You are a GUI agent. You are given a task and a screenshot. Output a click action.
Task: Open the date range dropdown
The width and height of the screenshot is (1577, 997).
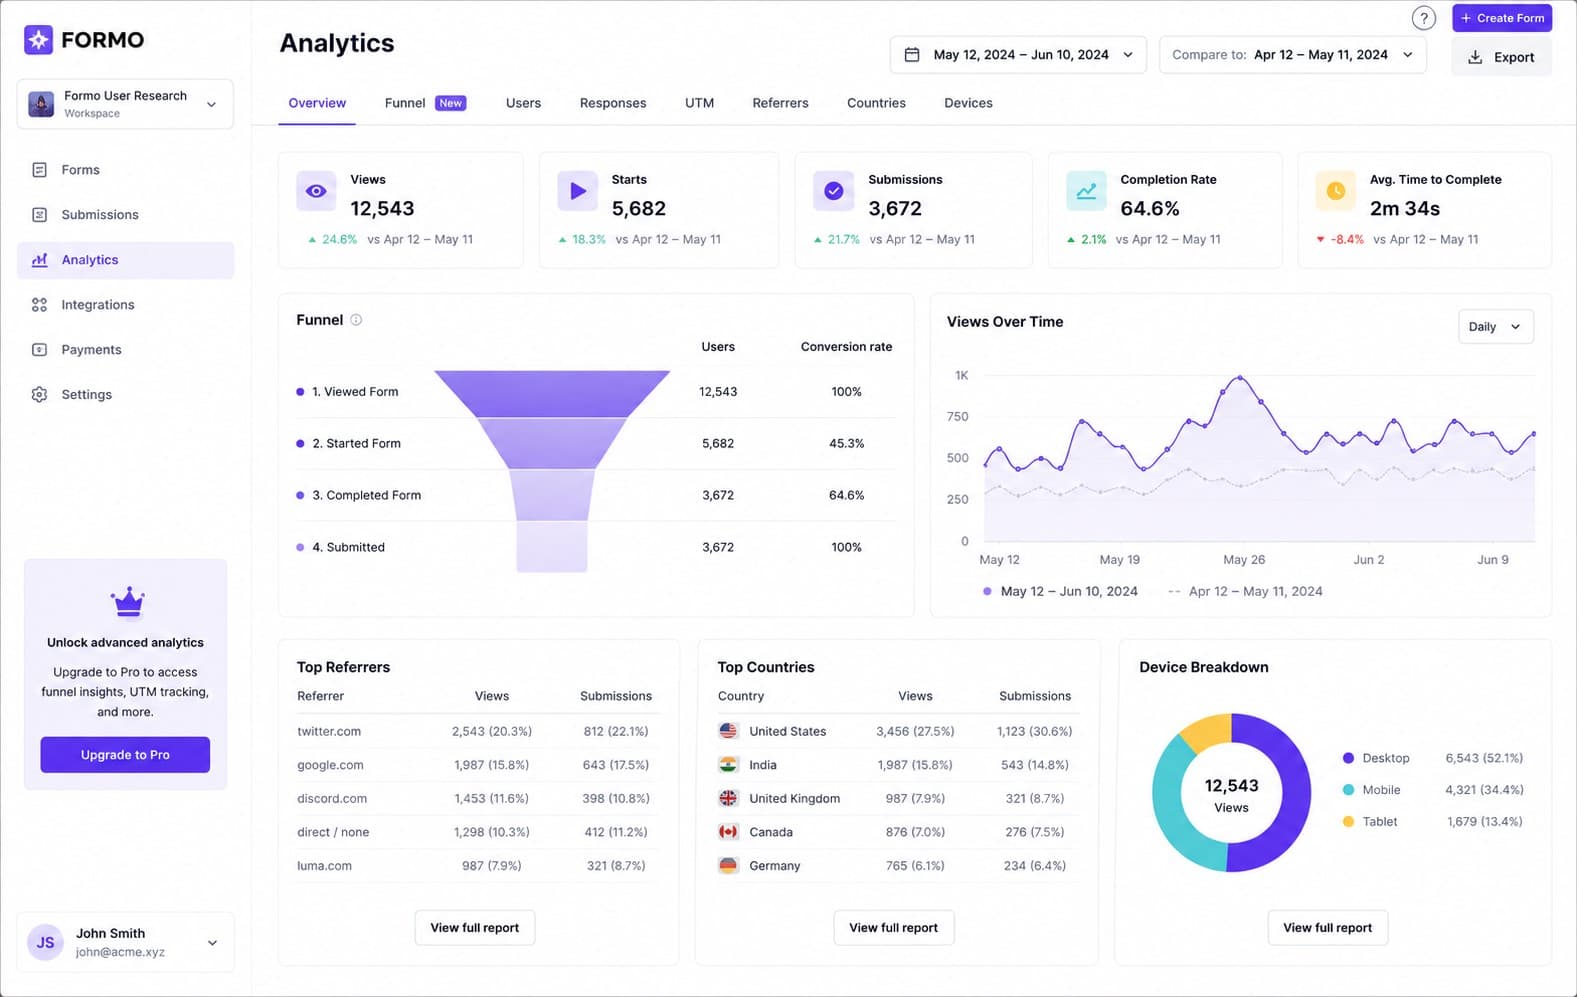(1019, 55)
